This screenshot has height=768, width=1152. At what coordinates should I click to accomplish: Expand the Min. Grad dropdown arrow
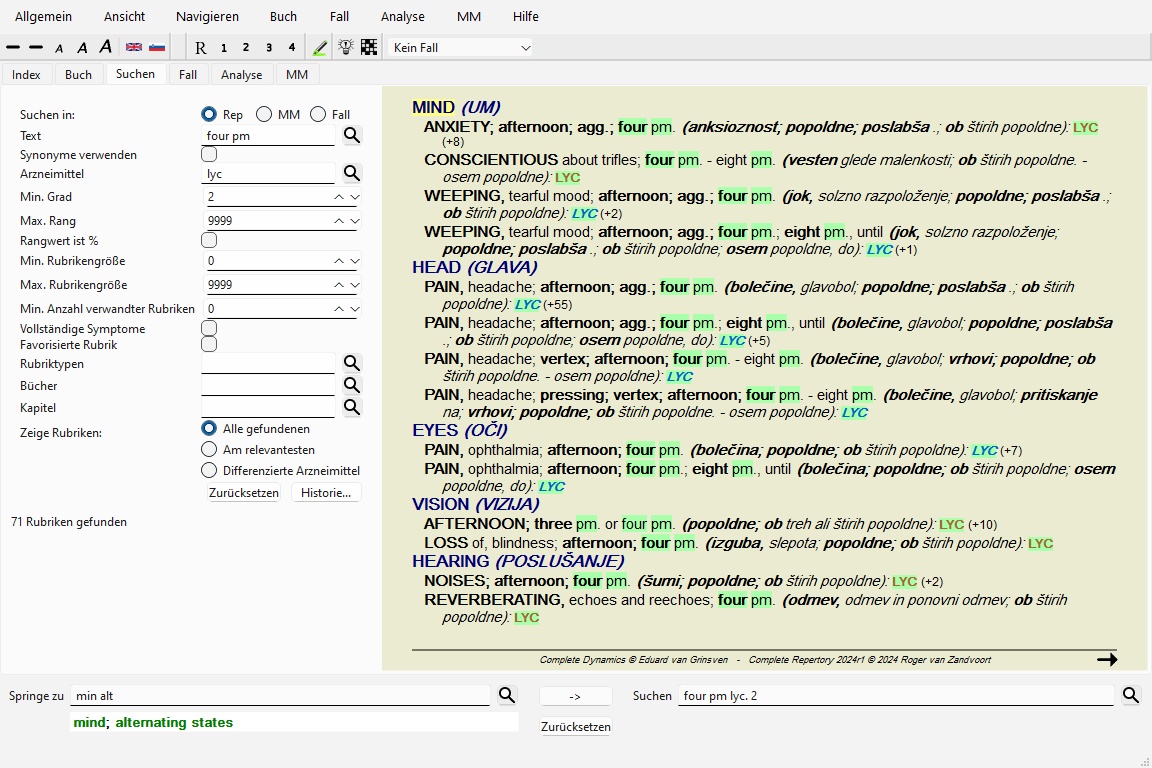[x=355, y=197]
